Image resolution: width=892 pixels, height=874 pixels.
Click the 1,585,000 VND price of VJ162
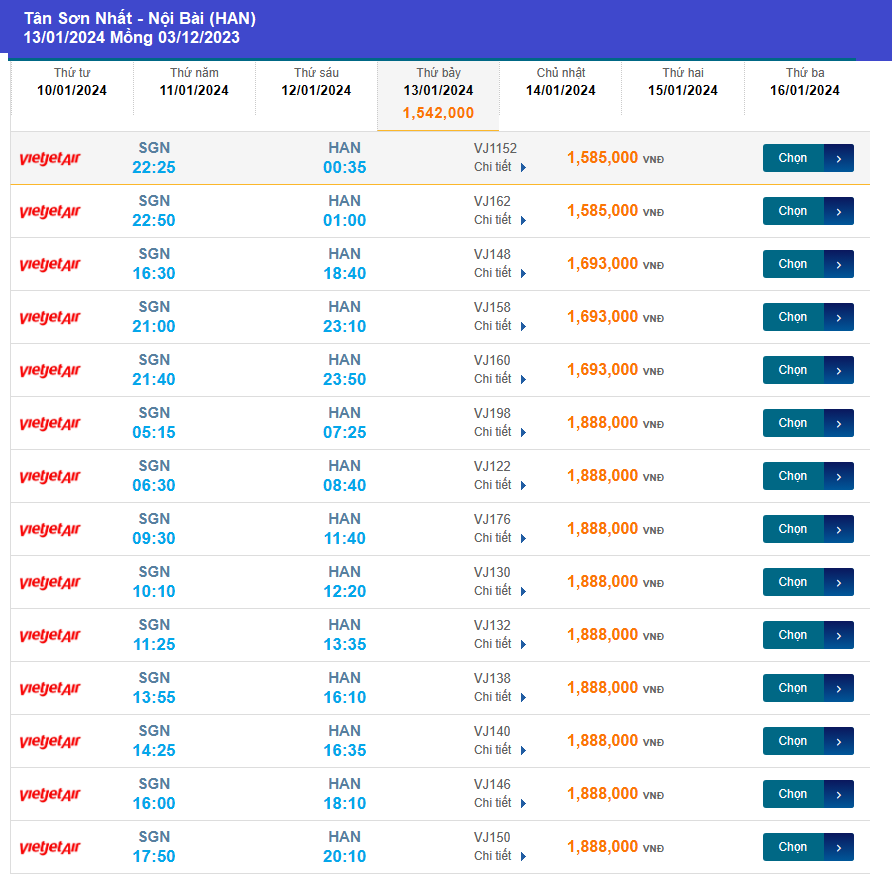[x=602, y=211]
